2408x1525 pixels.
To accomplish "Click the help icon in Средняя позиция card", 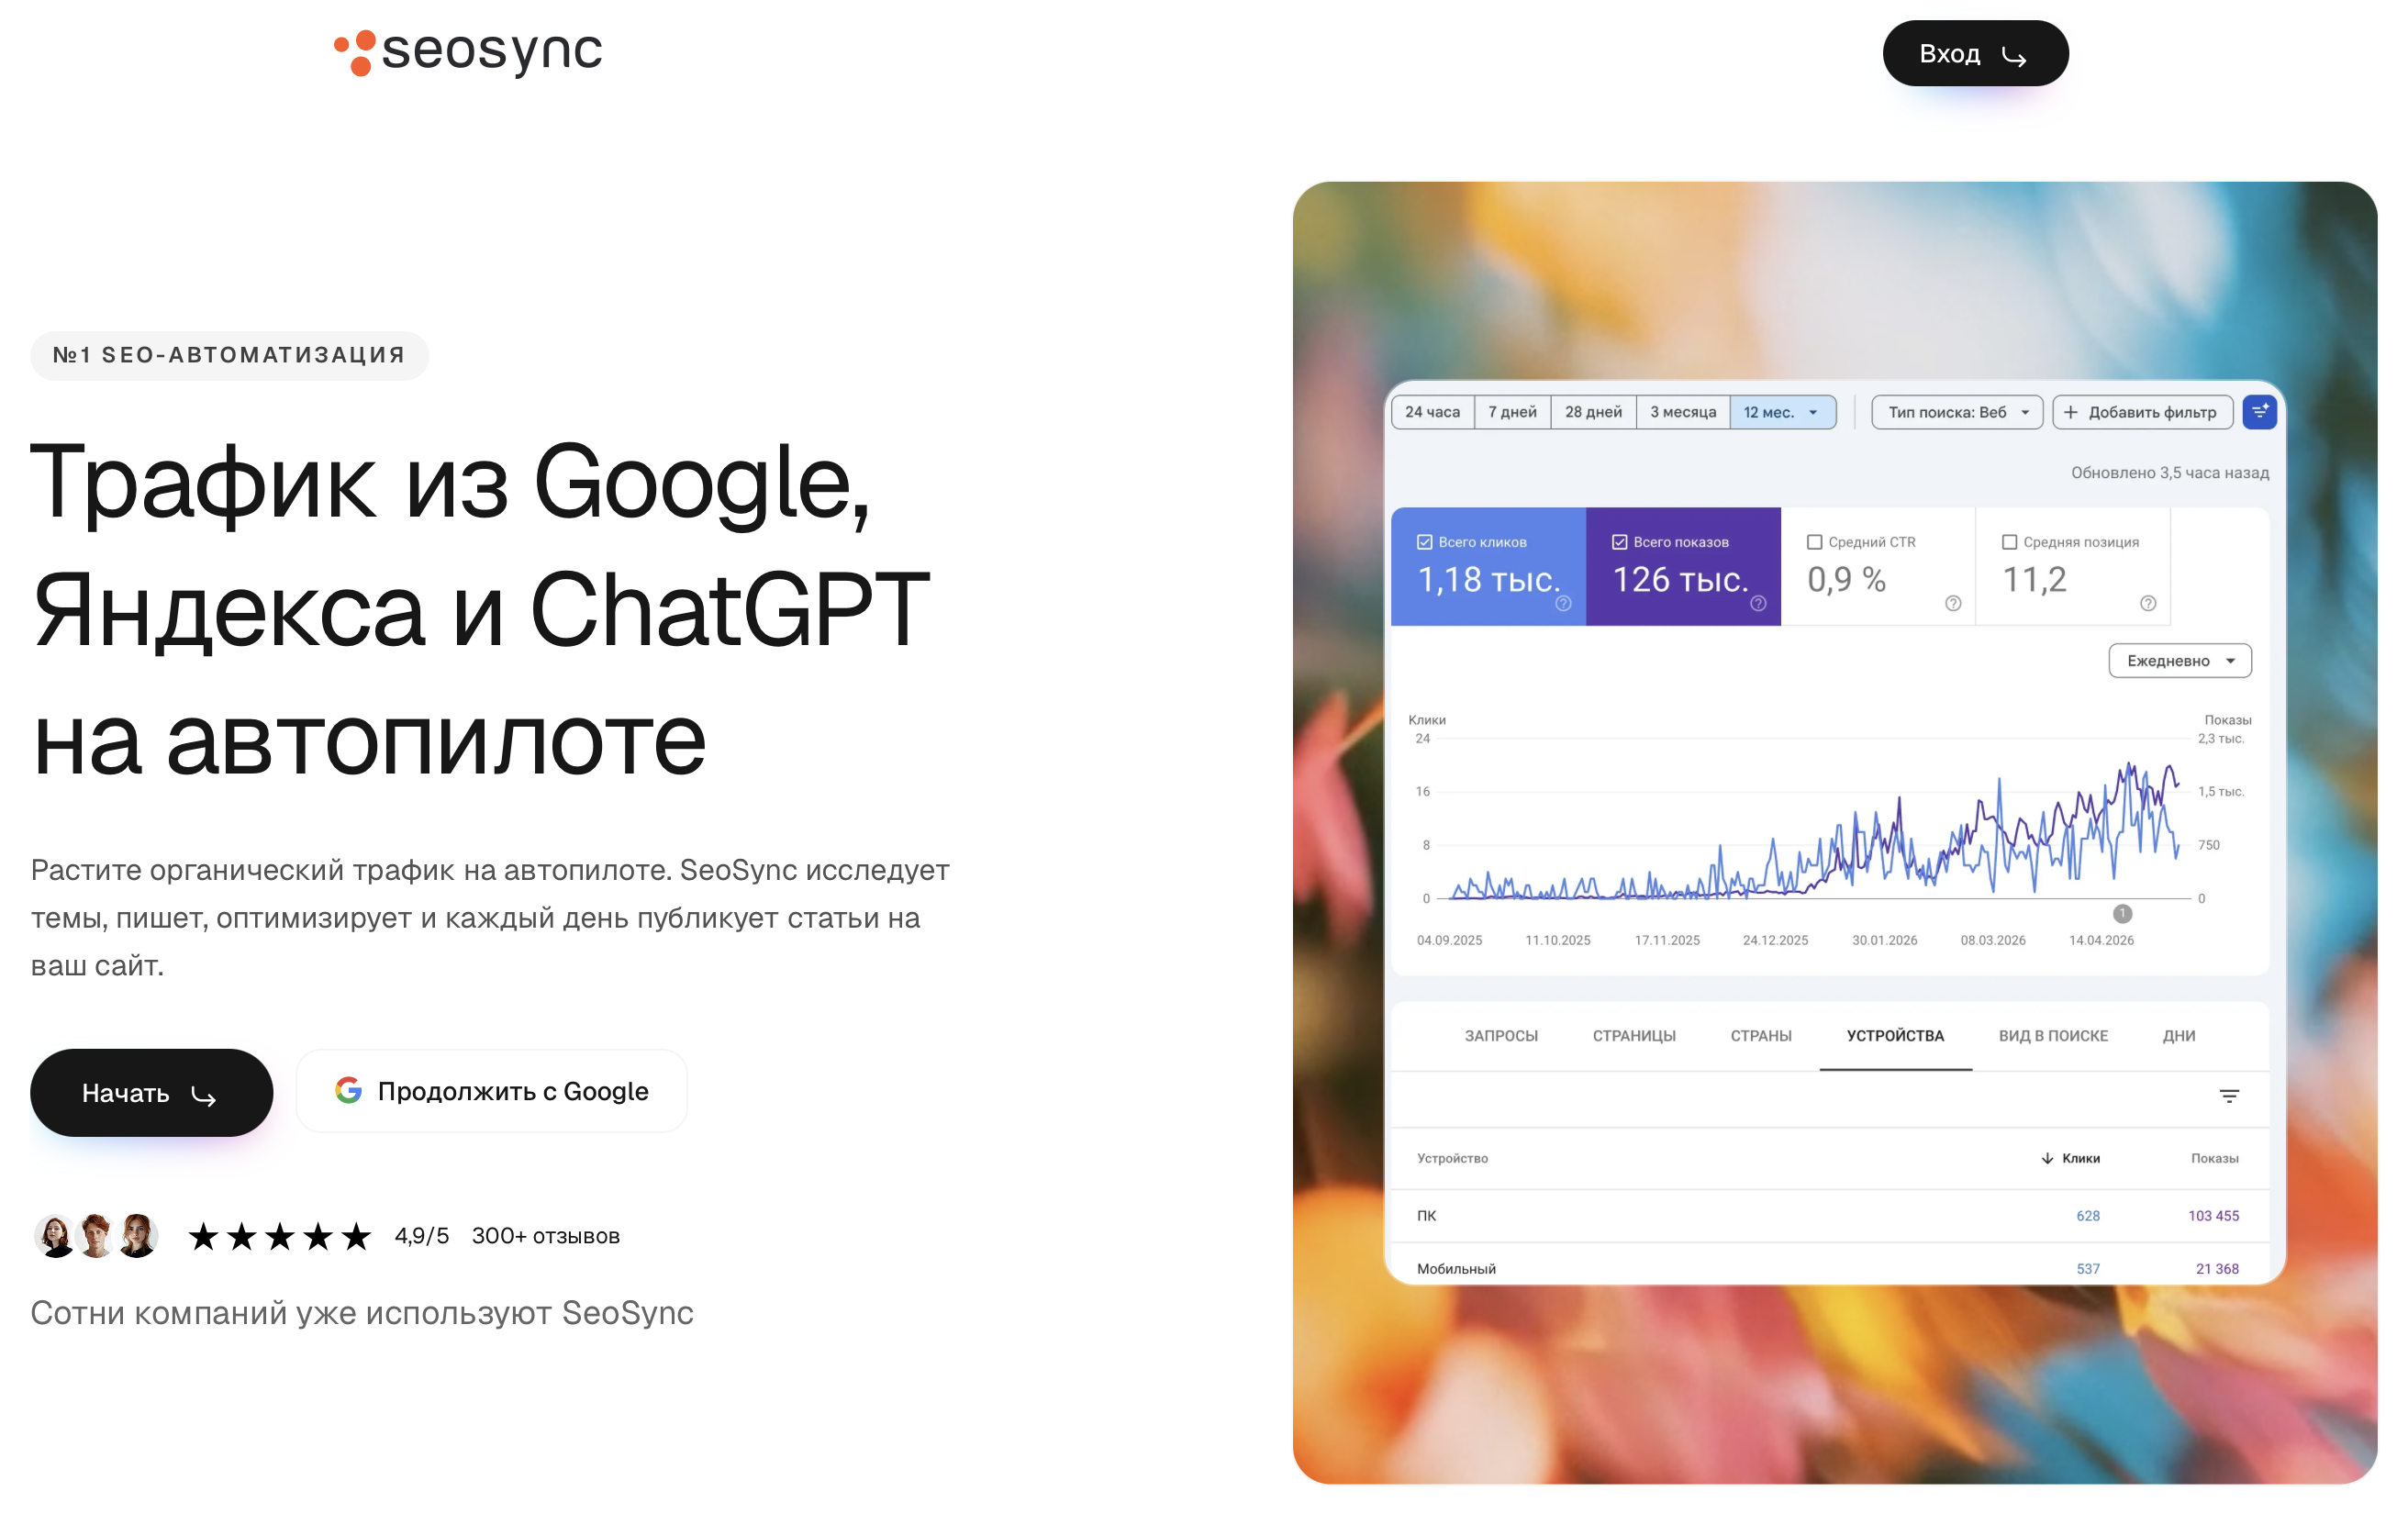I will coord(2148,603).
